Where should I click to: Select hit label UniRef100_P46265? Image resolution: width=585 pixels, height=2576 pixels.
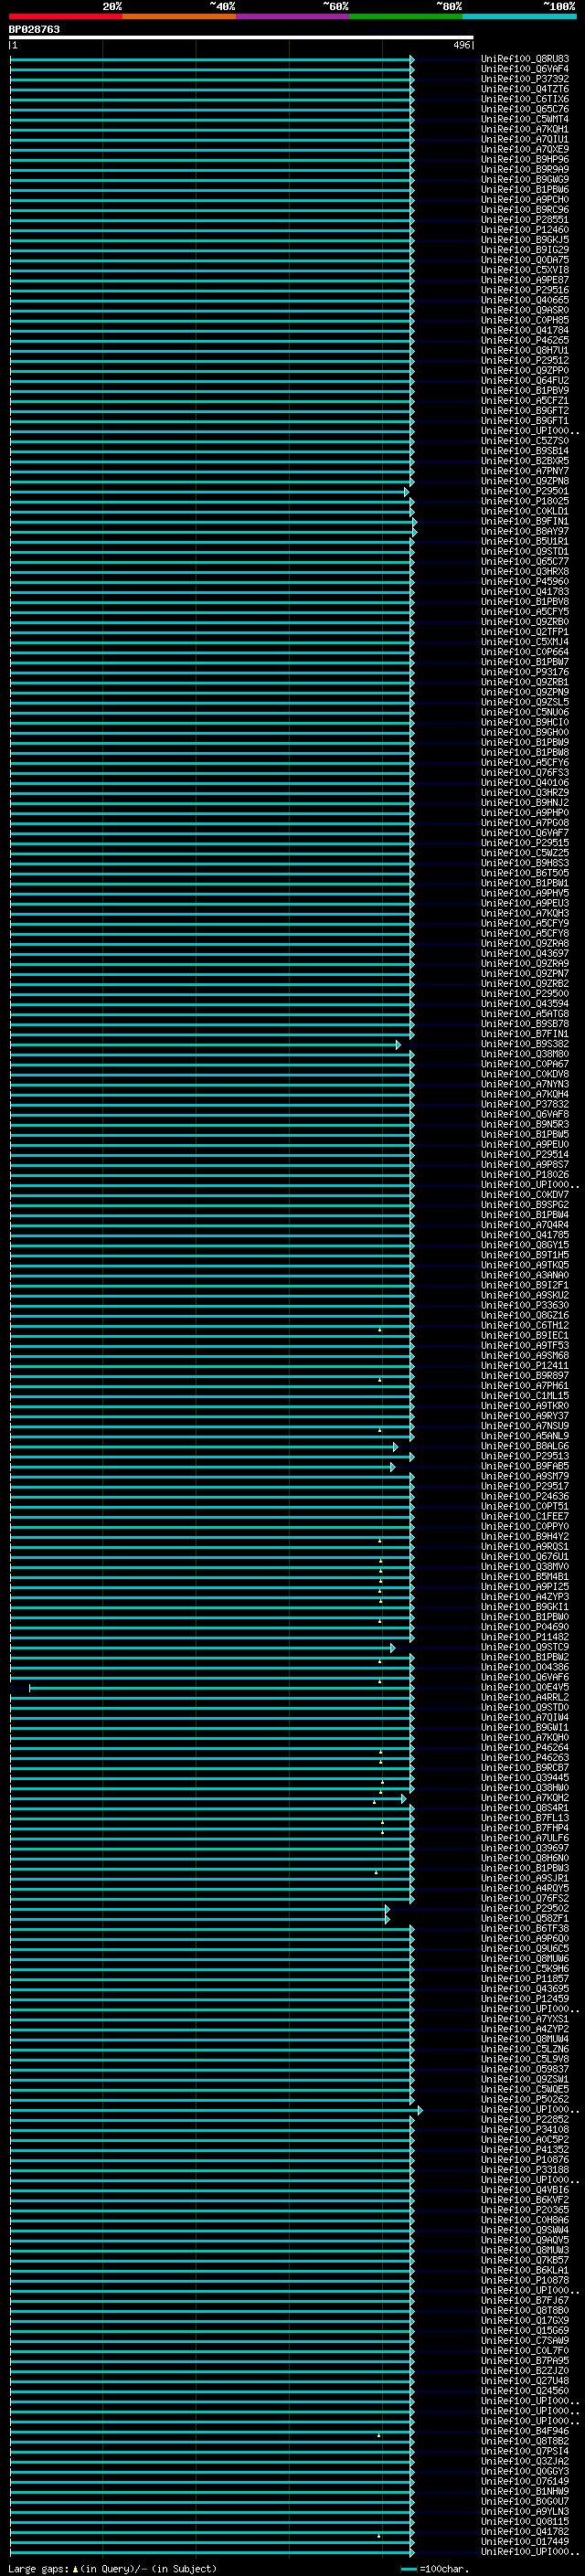click(525, 340)
